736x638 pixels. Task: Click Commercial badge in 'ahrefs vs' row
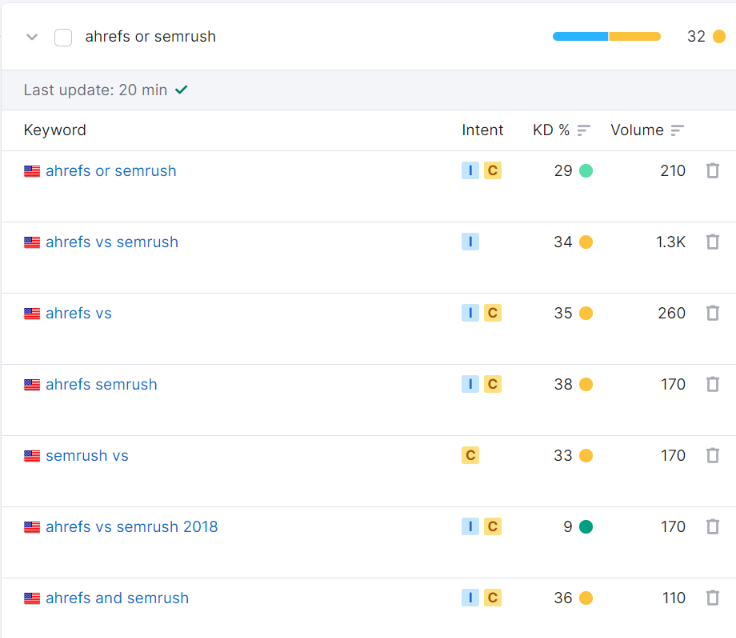tap(493, 313)
